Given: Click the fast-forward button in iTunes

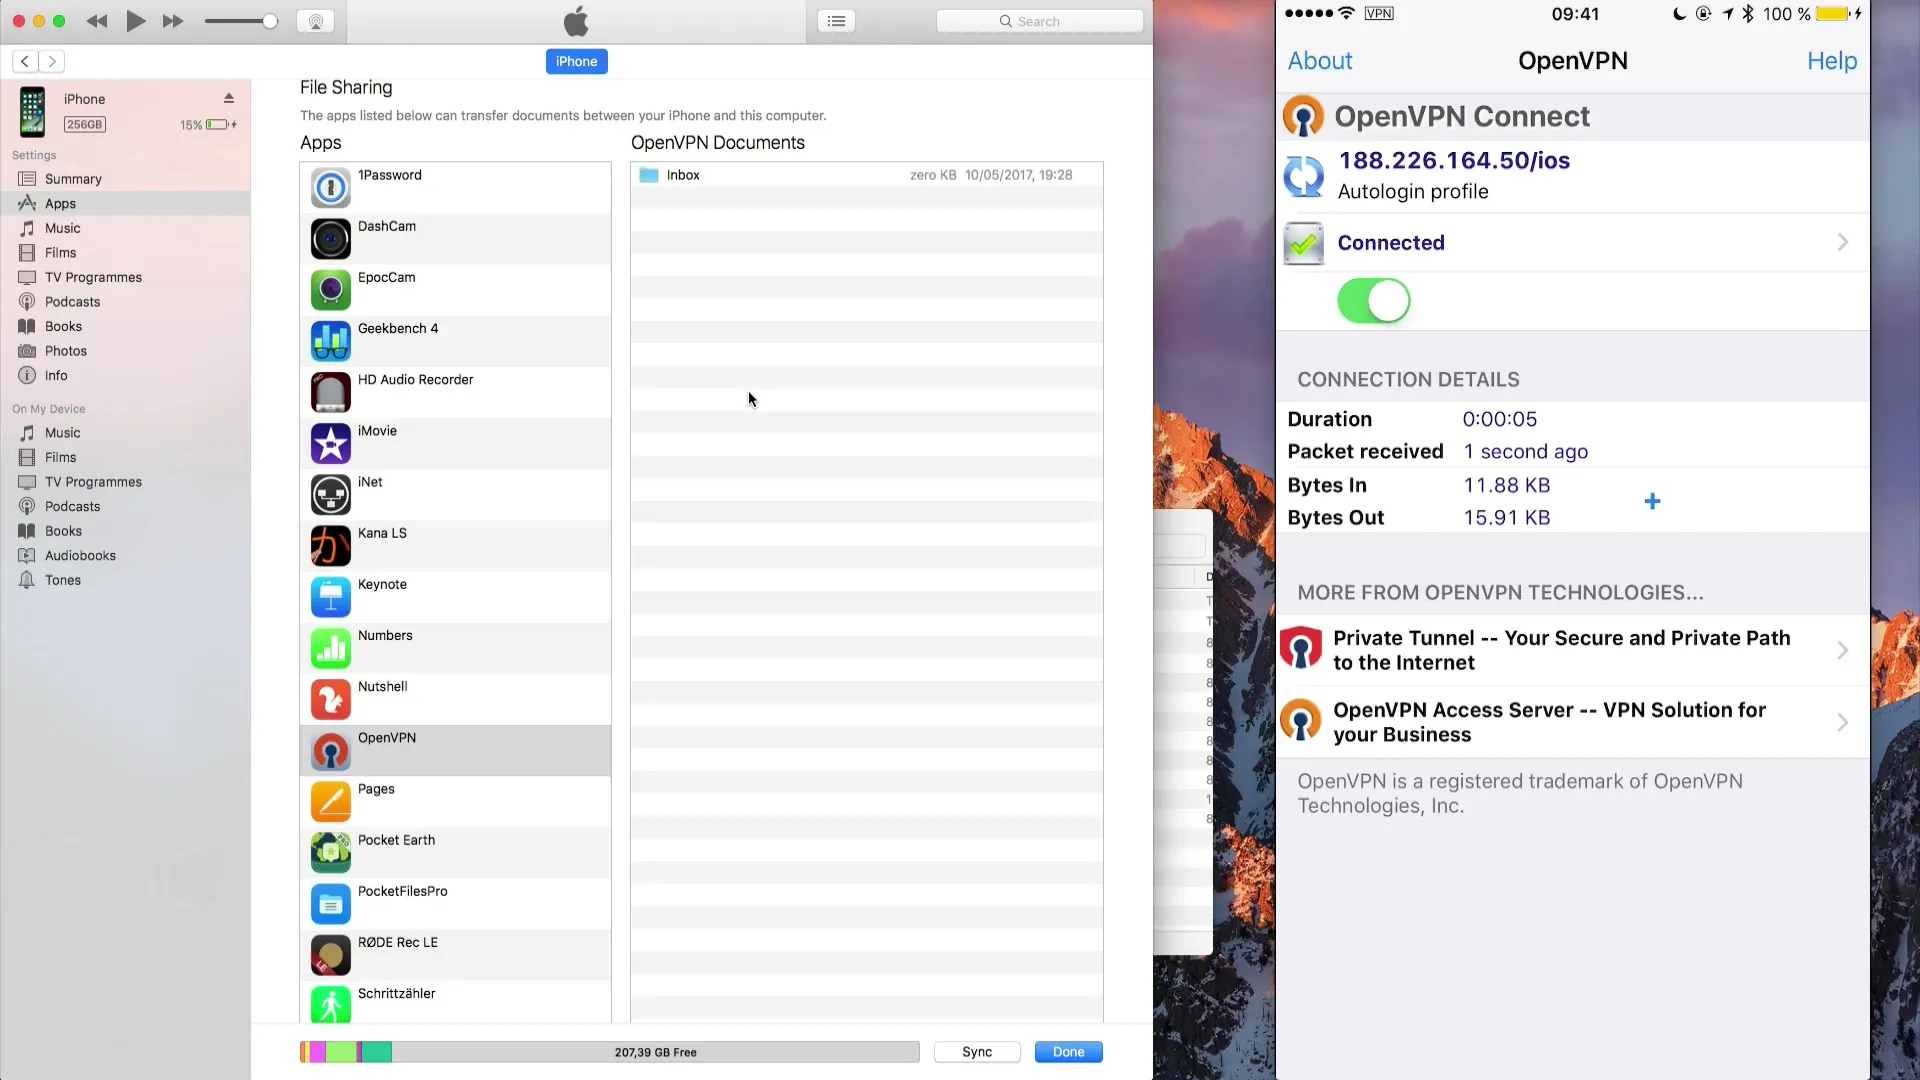Looking at the screenshot, I should pos(173,21).
